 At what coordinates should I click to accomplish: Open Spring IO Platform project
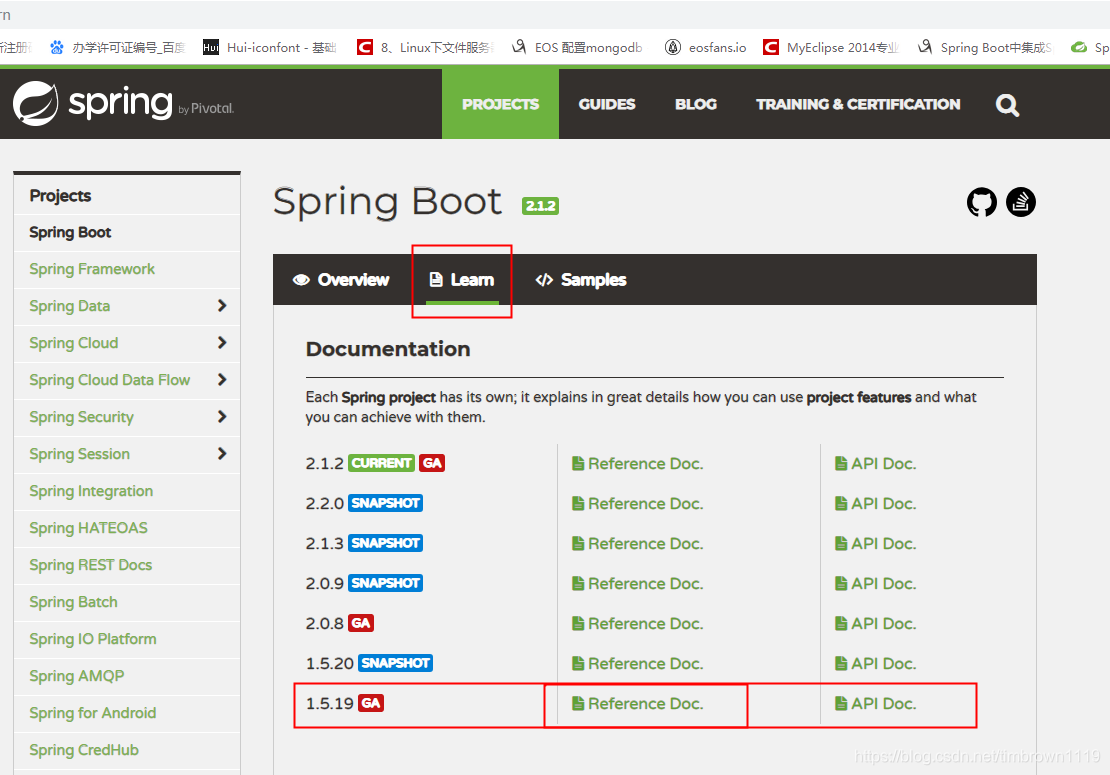[x=93, y=639]
